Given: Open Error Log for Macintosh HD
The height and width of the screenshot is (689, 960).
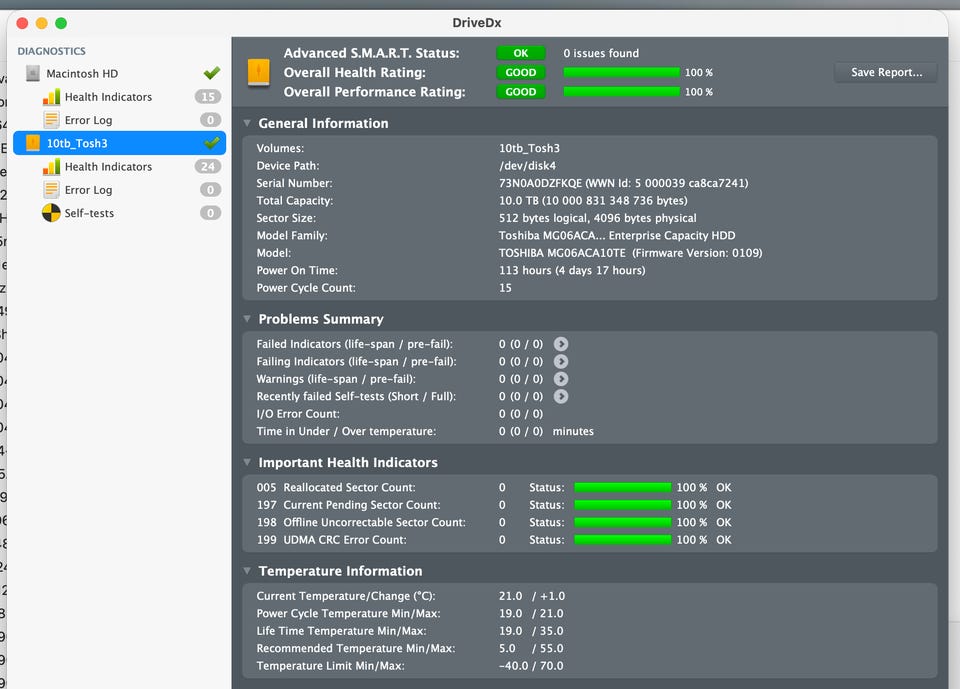Looking at the screenshot, I should point(119,120).
